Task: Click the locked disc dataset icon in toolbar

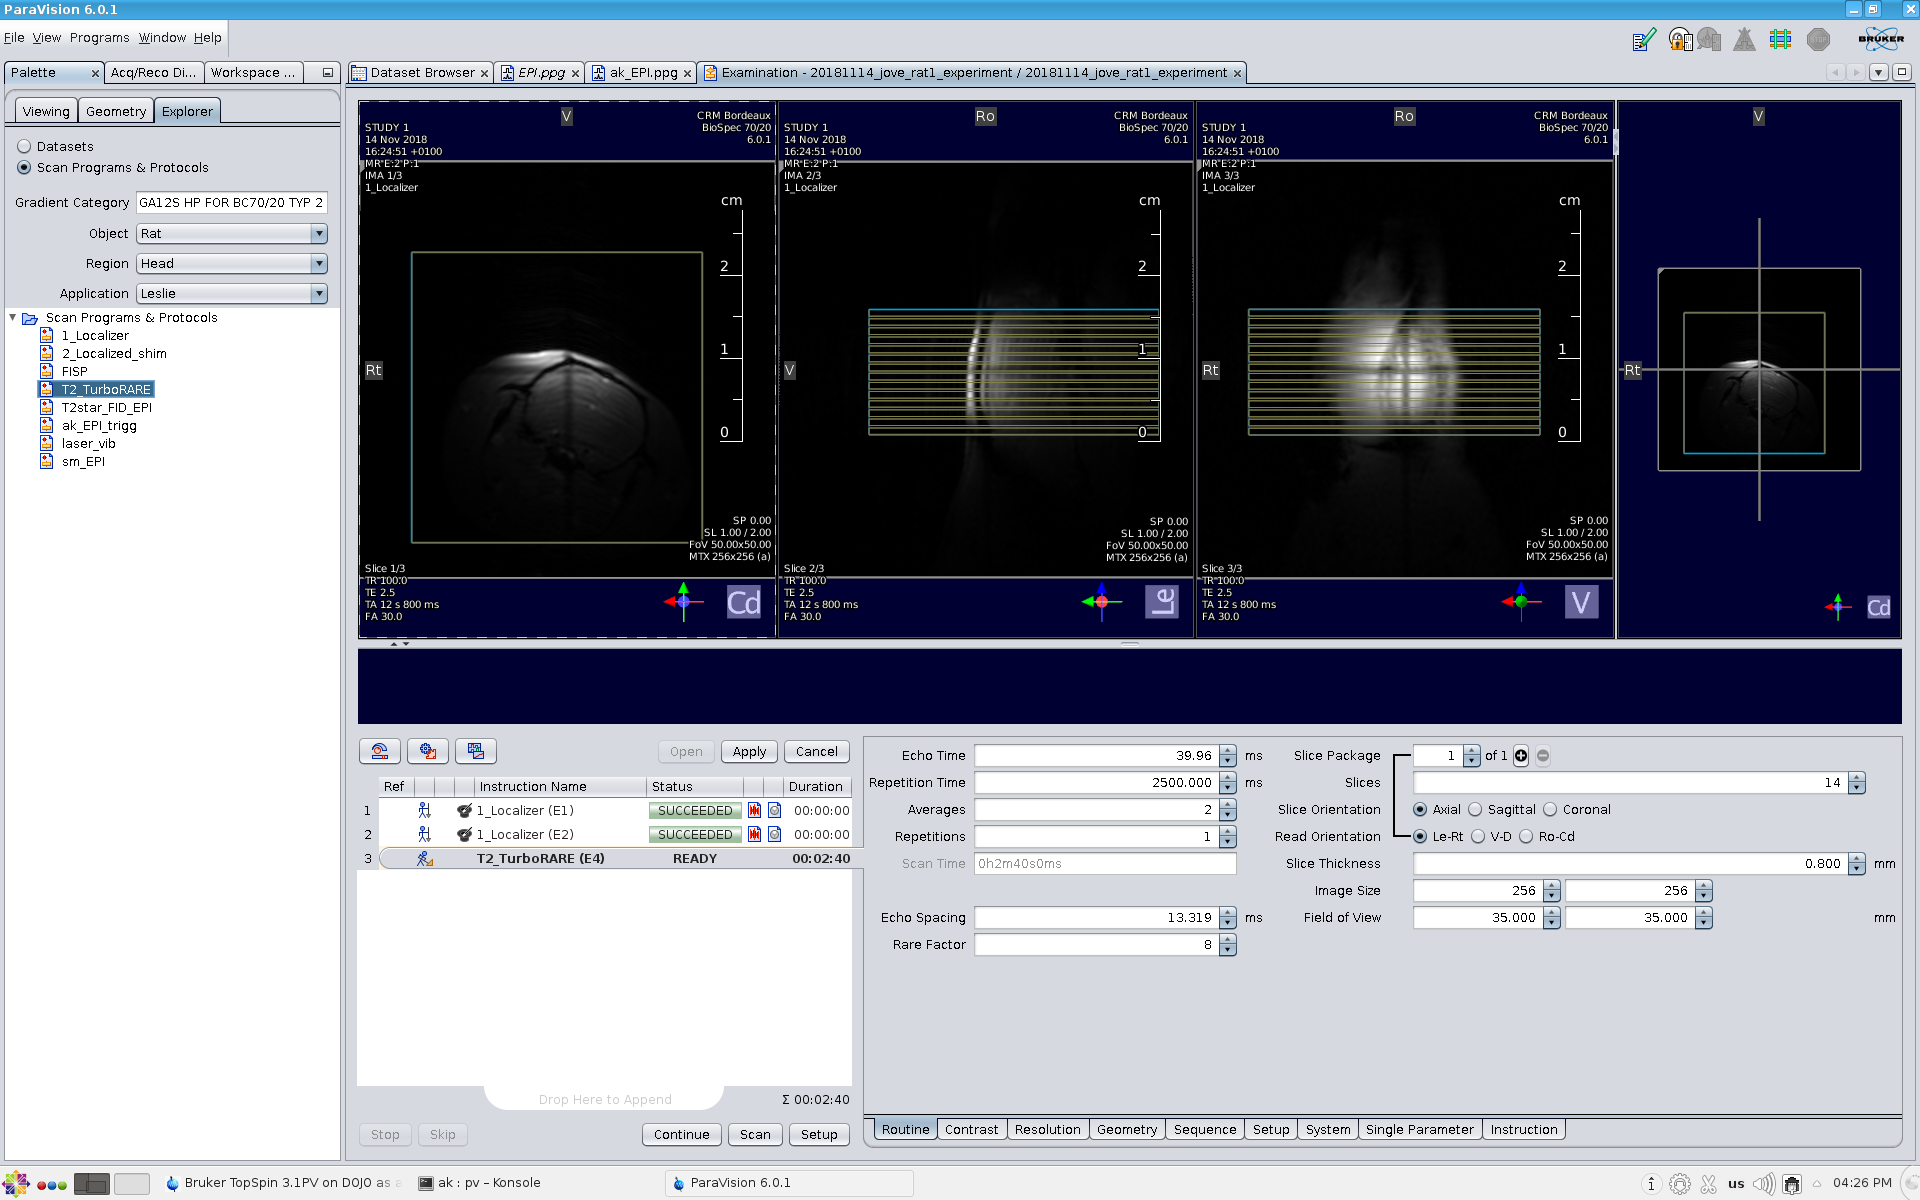Action: pyautogui.click(x=1680, y=40)
